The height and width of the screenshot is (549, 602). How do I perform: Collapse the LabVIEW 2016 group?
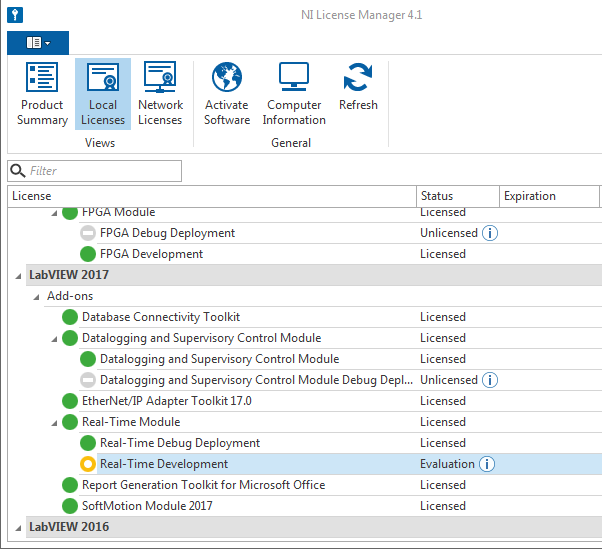pyautogui.click(x=18, y=528)
